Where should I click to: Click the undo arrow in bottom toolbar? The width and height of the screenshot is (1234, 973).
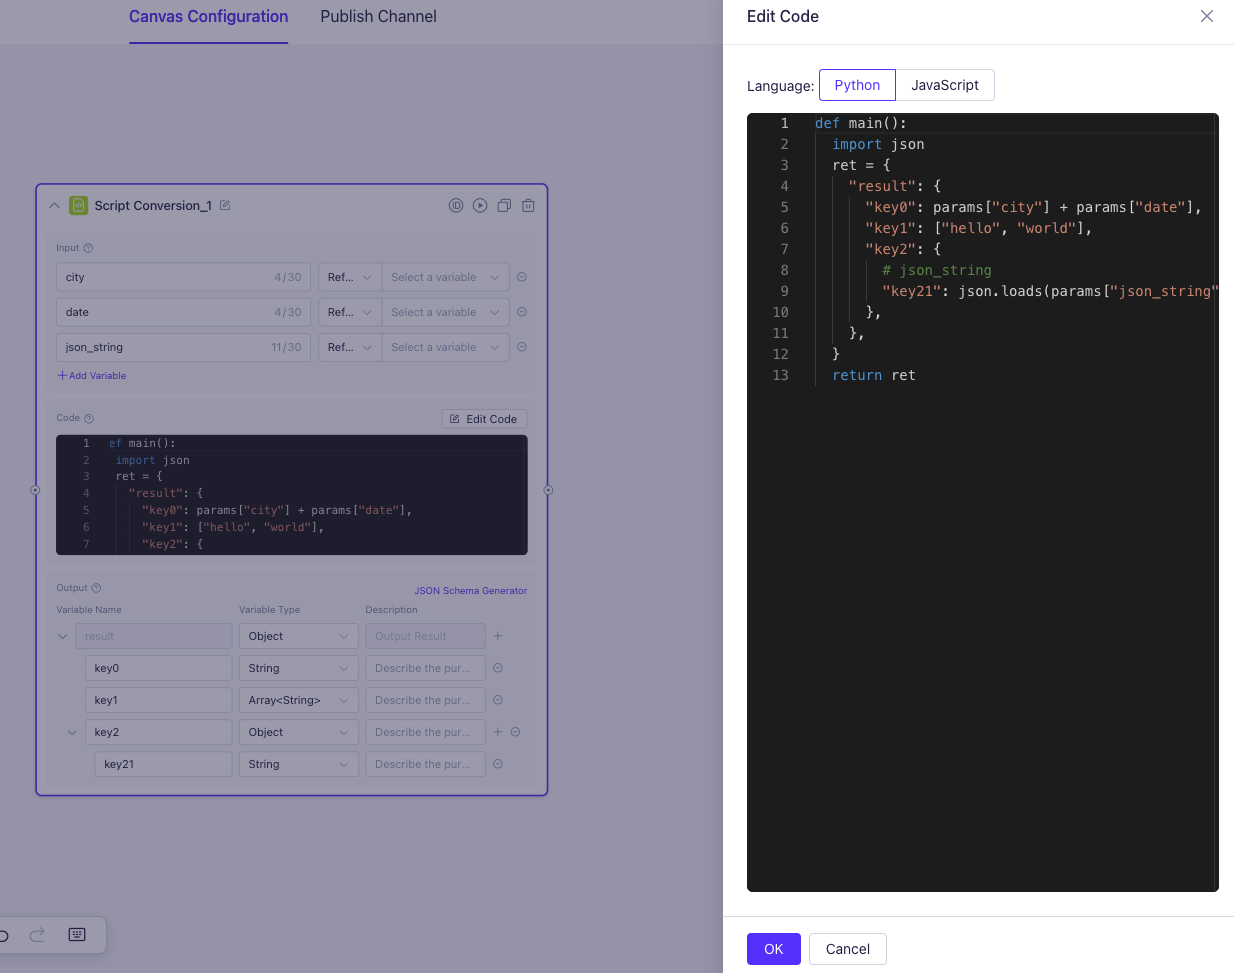(4, 935)
